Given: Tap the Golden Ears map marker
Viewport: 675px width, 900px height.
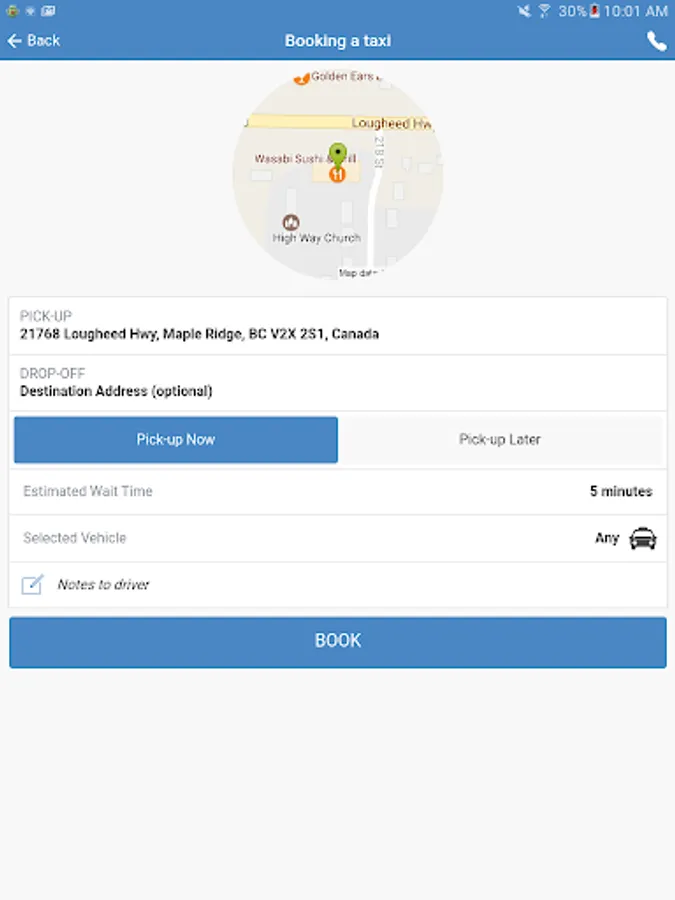Looking at the screenshot, I should point(301,77).
